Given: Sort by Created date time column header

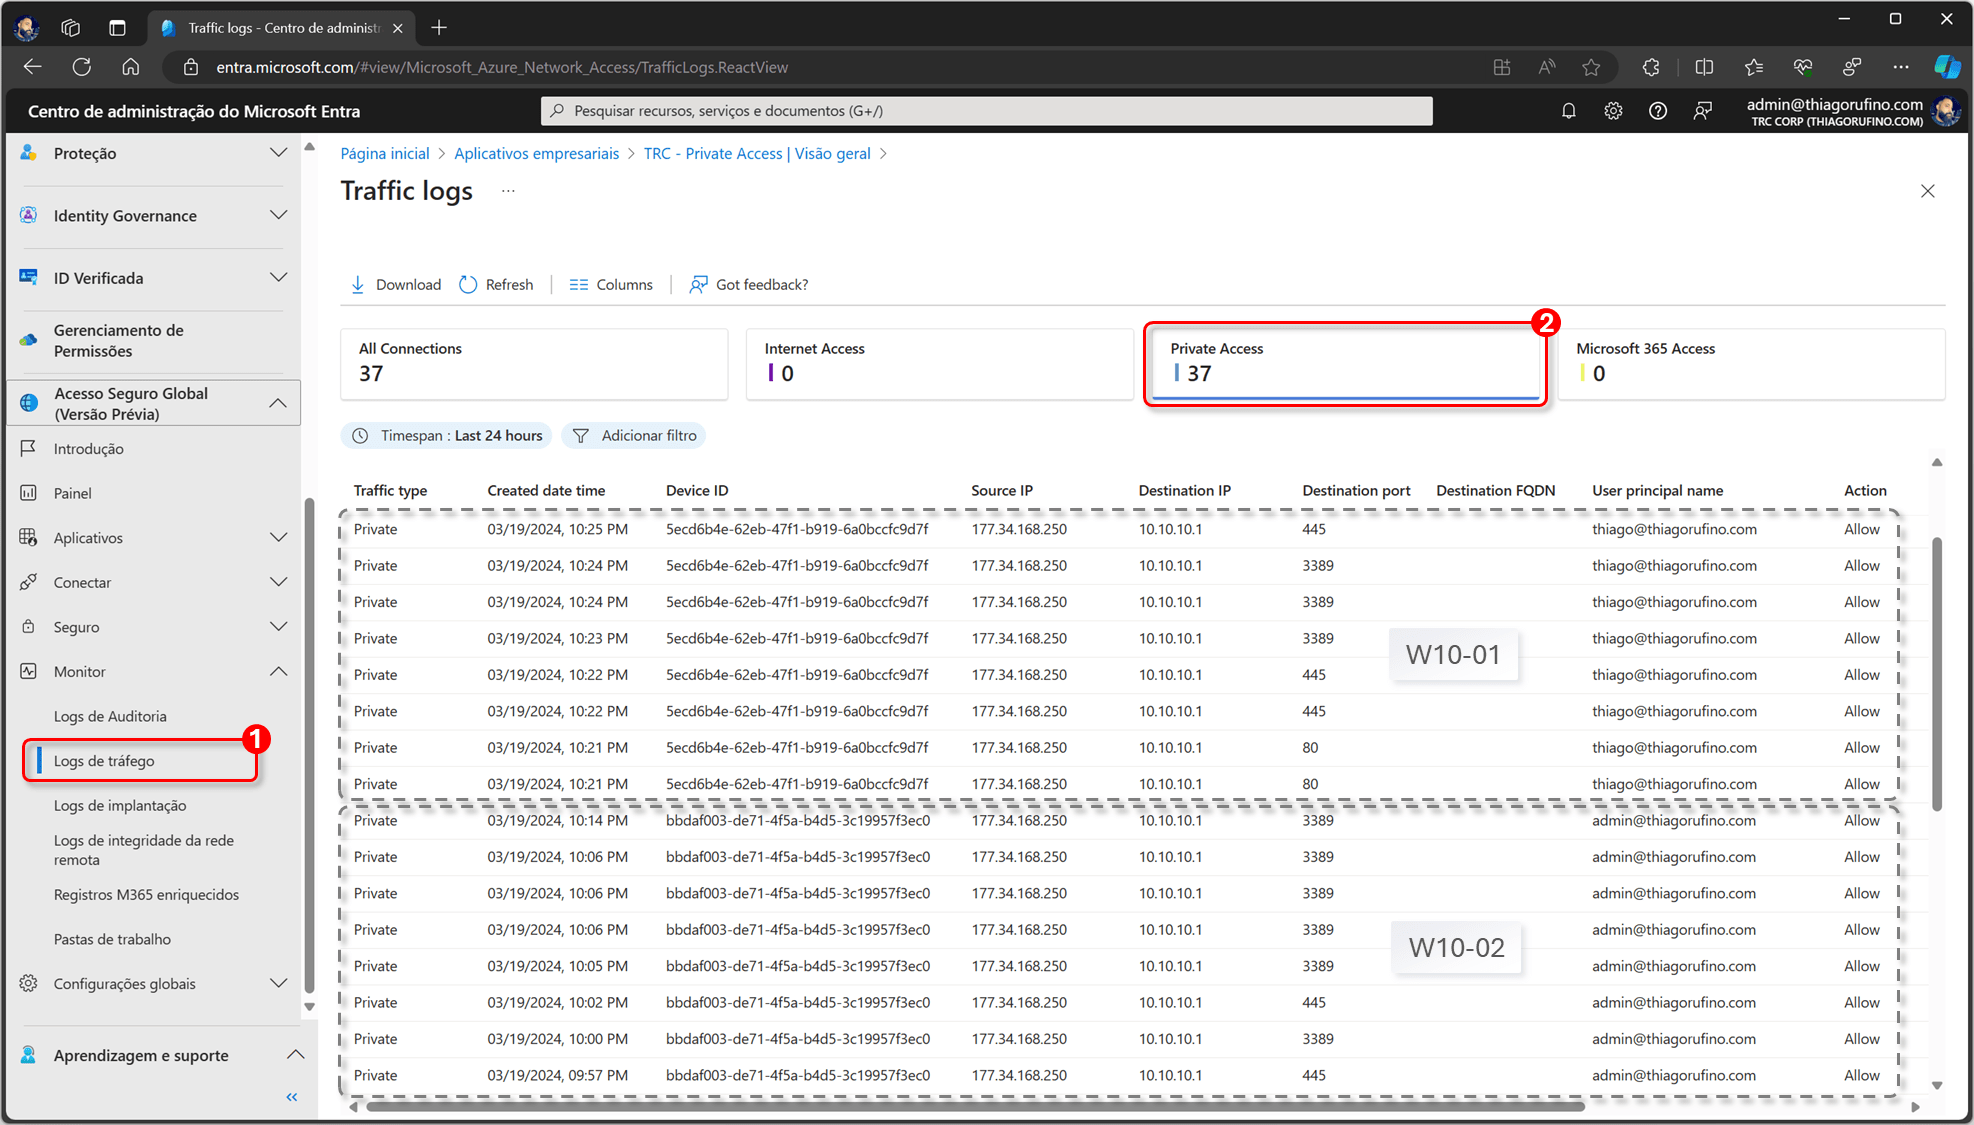Looking at the screenshot, I should (546, 491).
